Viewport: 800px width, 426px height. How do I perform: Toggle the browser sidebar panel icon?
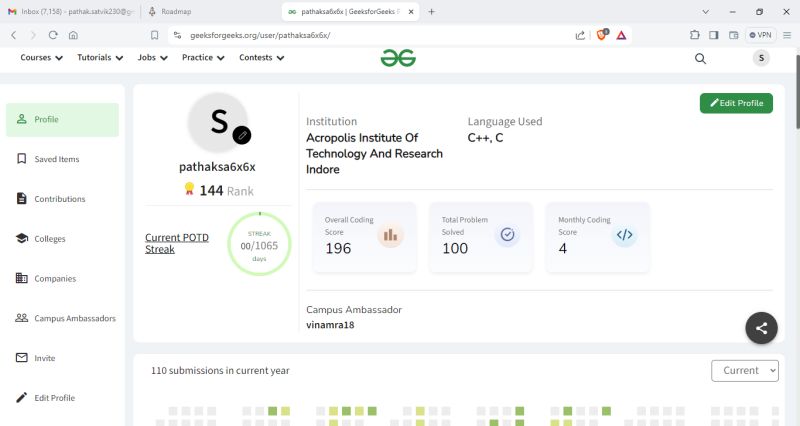[x=714, y=34]
